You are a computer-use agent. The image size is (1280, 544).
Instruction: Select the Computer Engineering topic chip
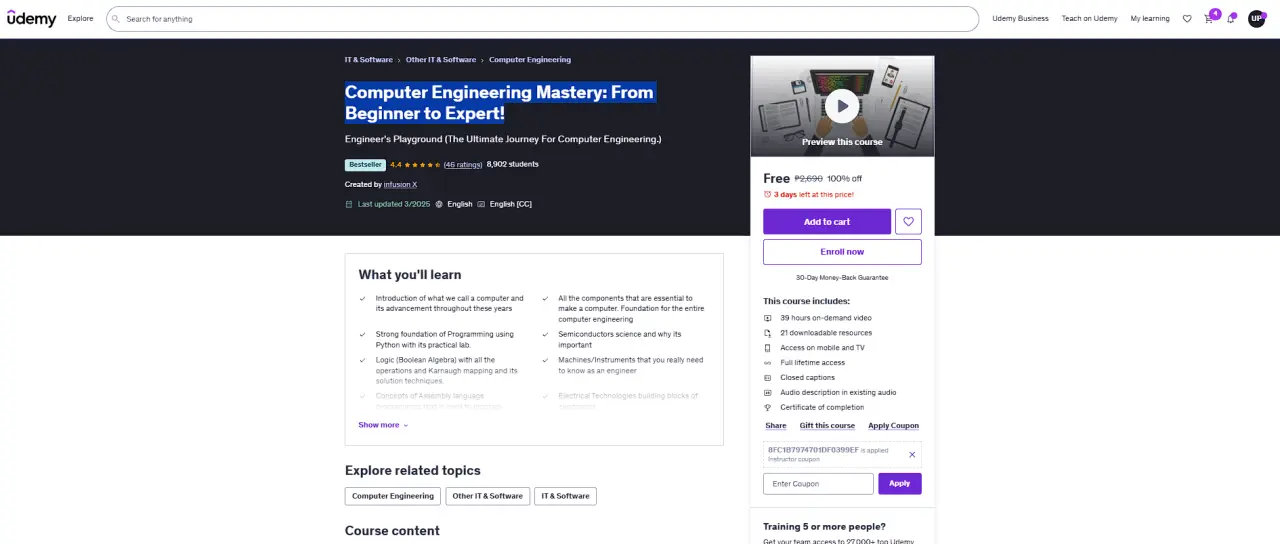(393, 496)
